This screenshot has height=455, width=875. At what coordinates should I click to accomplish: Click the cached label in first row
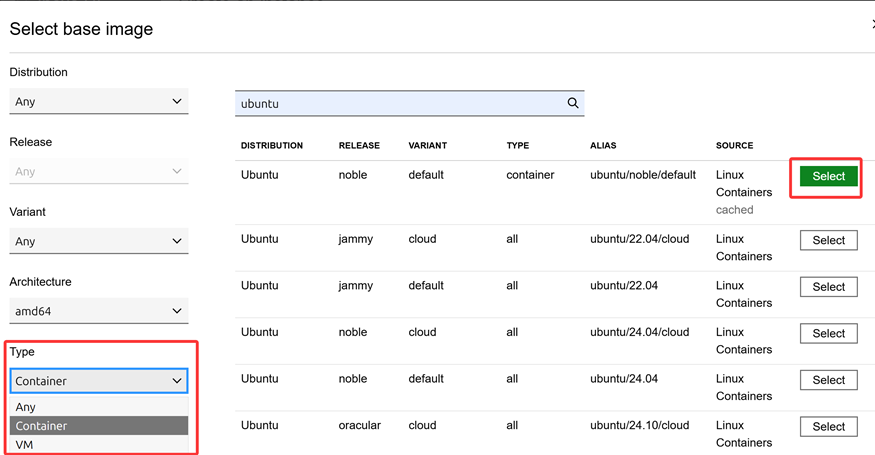pos(734,210)
